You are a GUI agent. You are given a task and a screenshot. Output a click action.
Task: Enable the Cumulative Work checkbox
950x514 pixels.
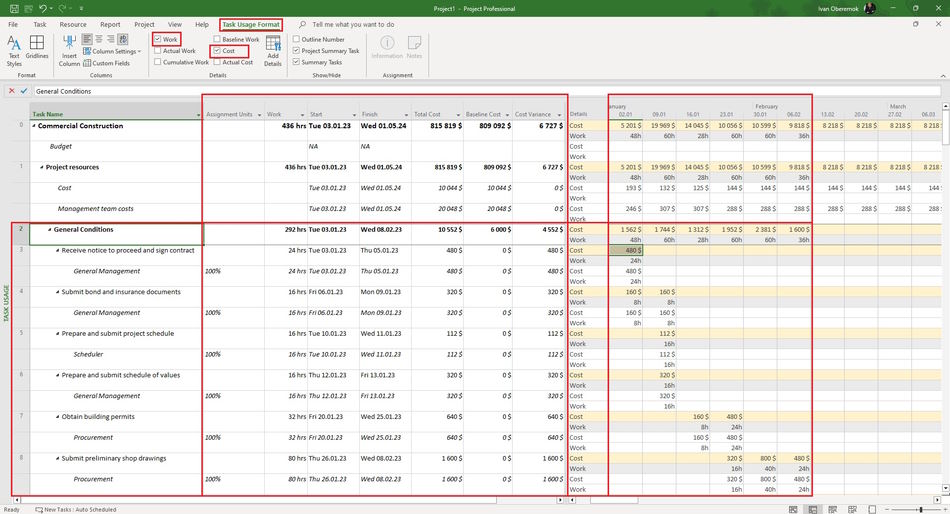coord(158,62)
